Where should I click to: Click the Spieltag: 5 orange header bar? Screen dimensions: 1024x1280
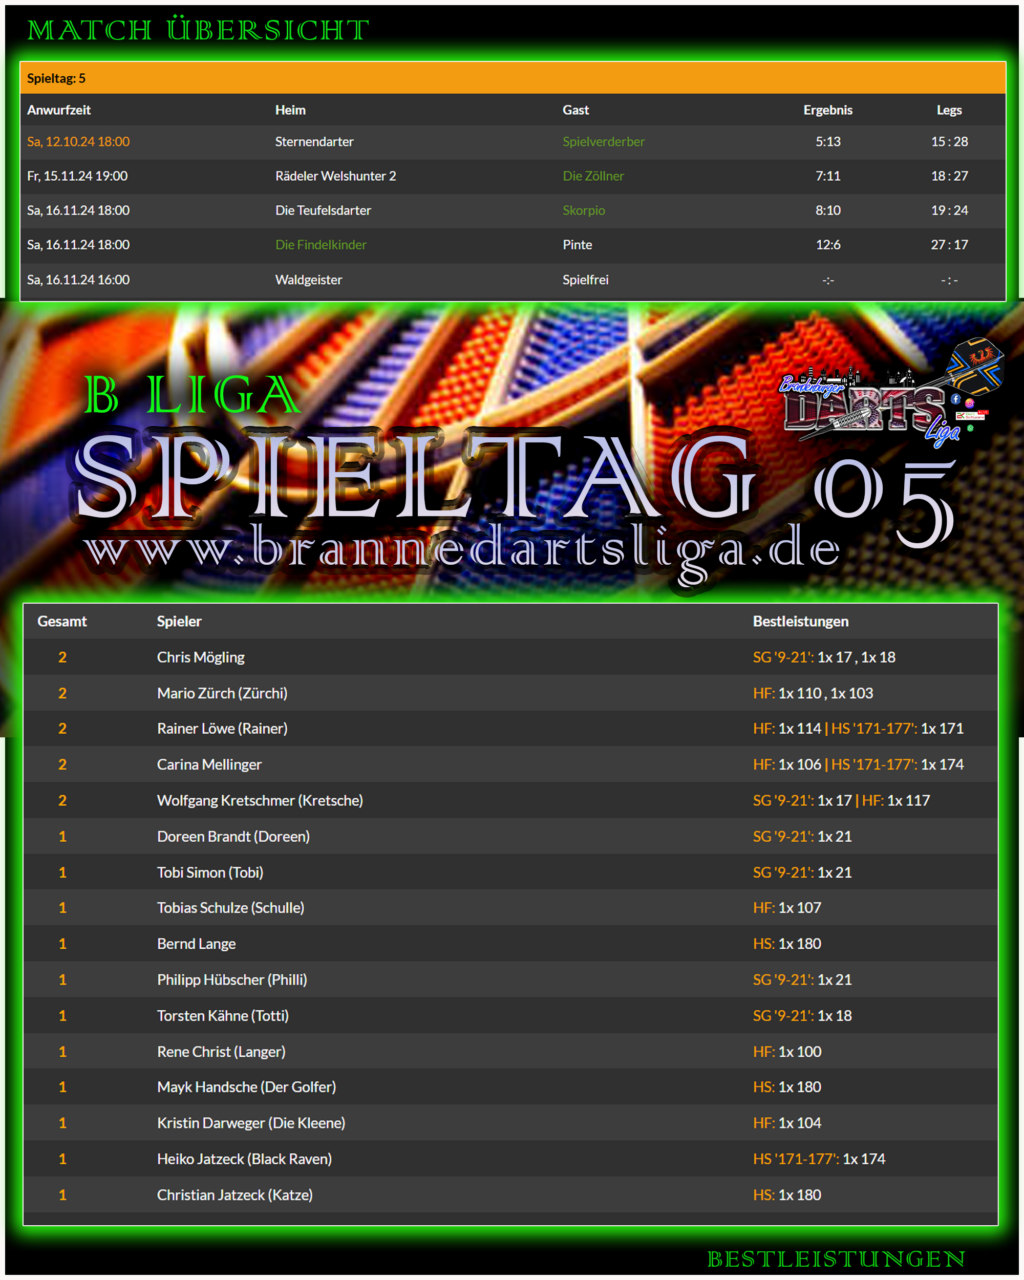tap(512, 78)
